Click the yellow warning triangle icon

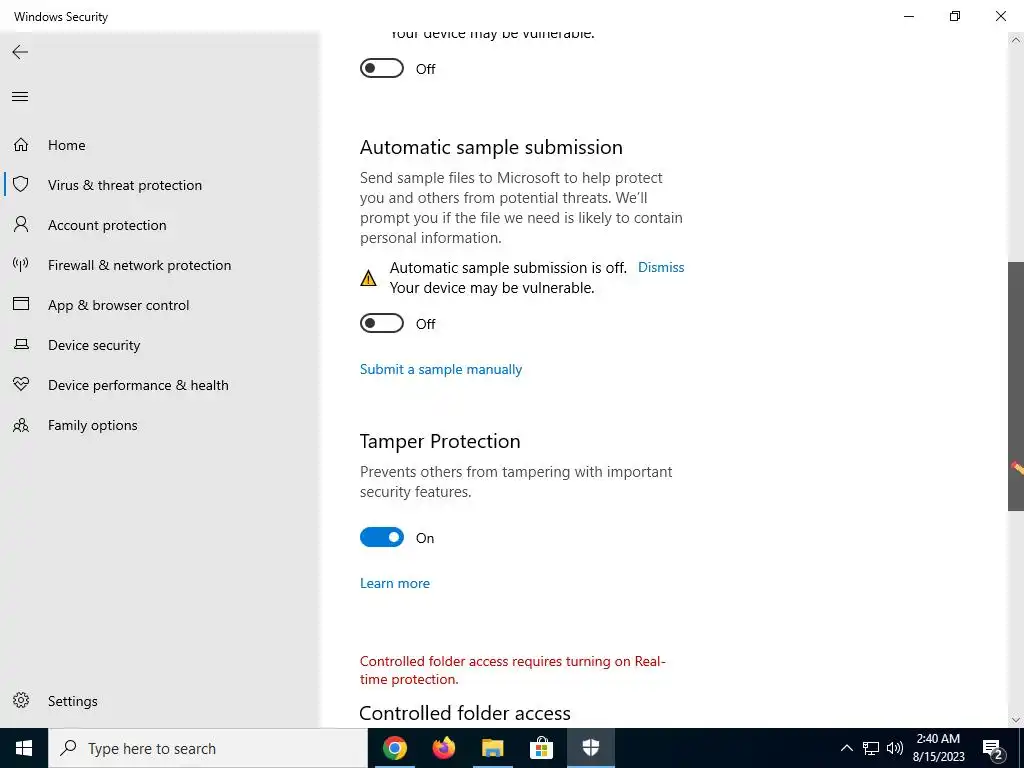coord(368,278)
